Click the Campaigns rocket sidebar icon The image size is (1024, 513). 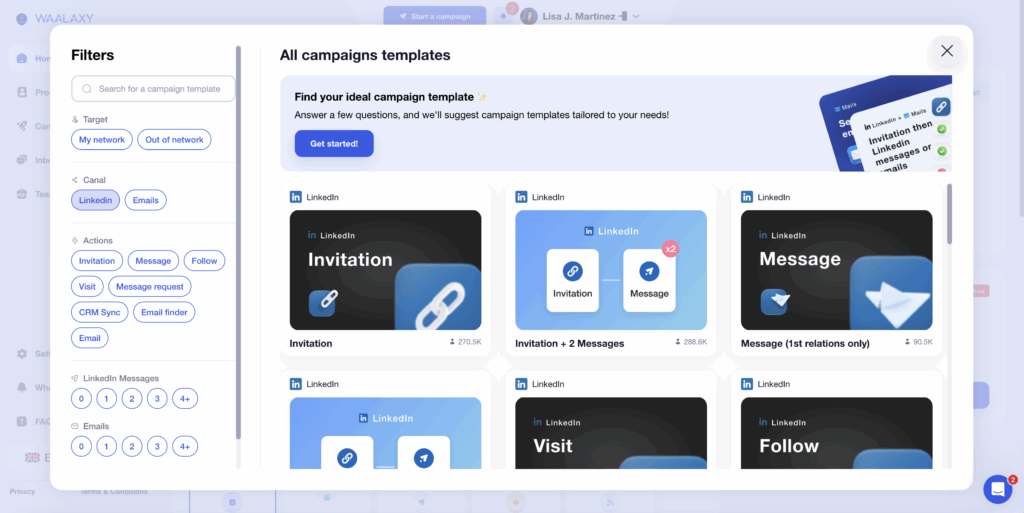coord(22,126)
